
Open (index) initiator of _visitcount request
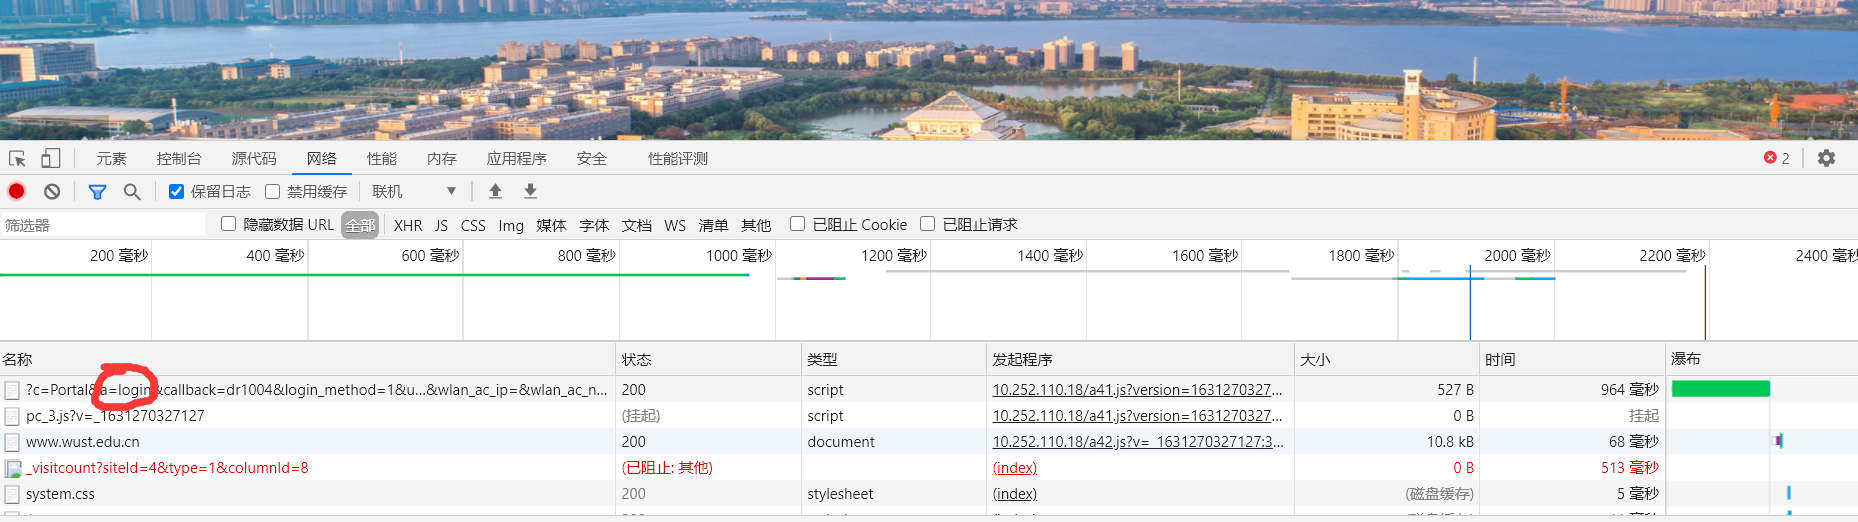(1015, 468)
